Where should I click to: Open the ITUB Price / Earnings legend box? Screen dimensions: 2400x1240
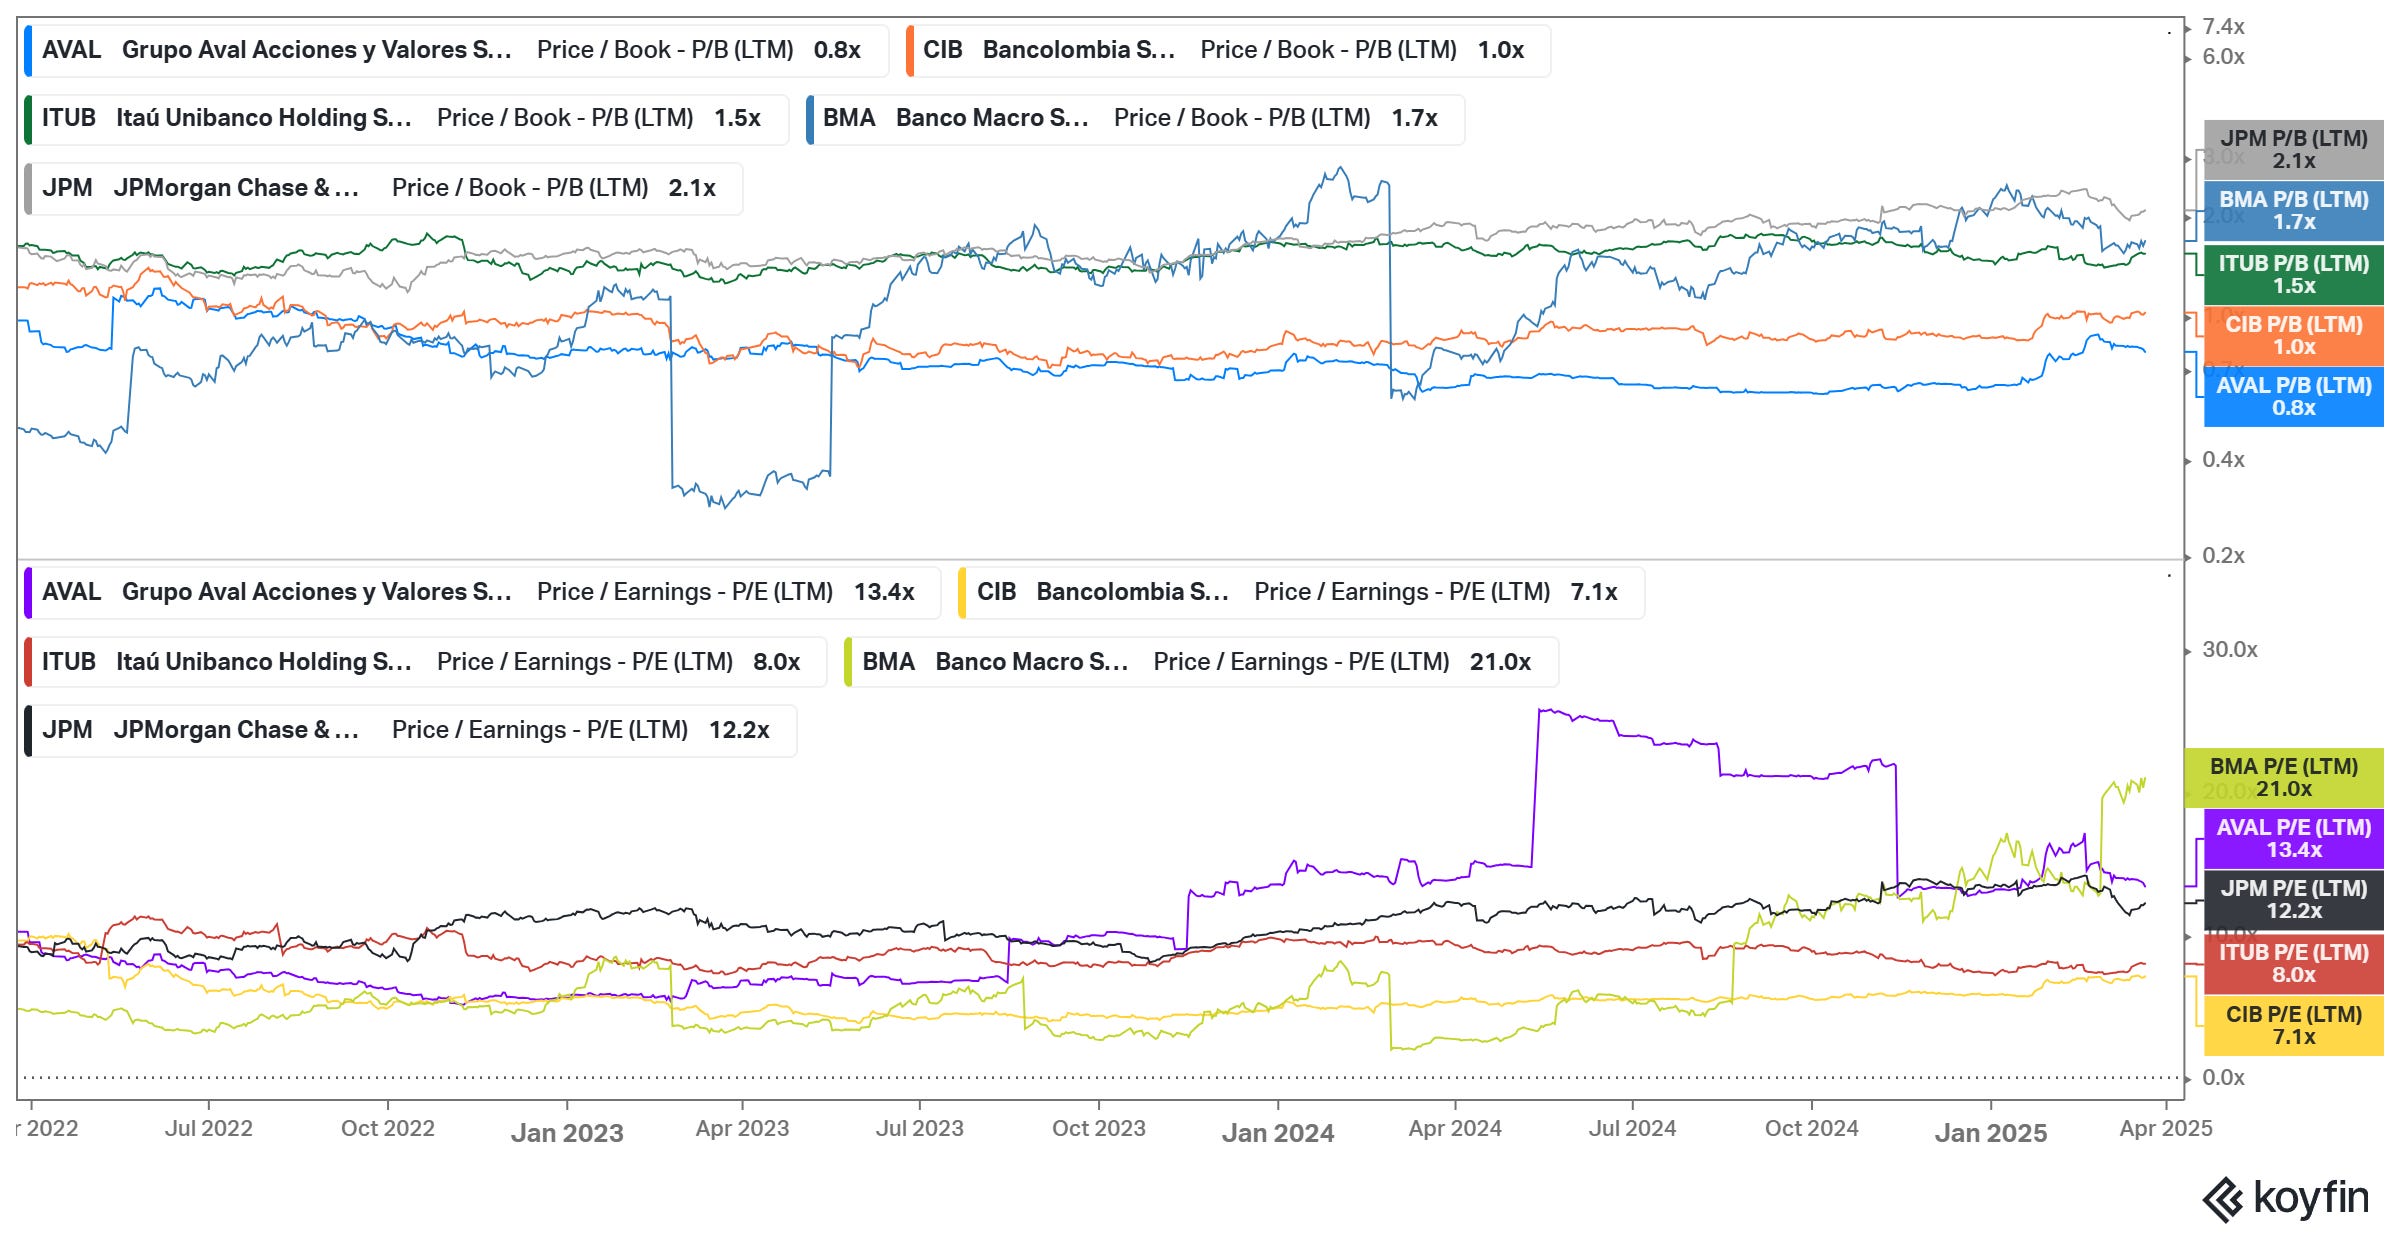426,662
